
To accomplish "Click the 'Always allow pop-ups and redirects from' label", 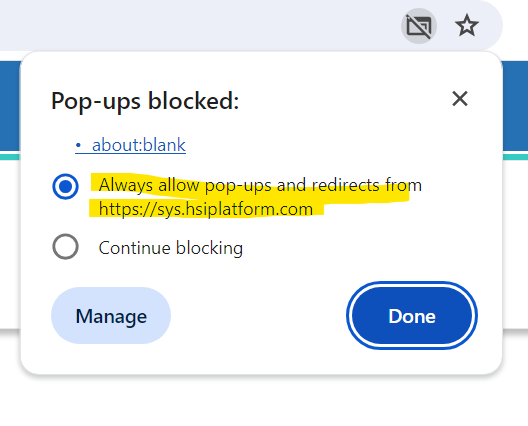I will (x=260, y=185).
